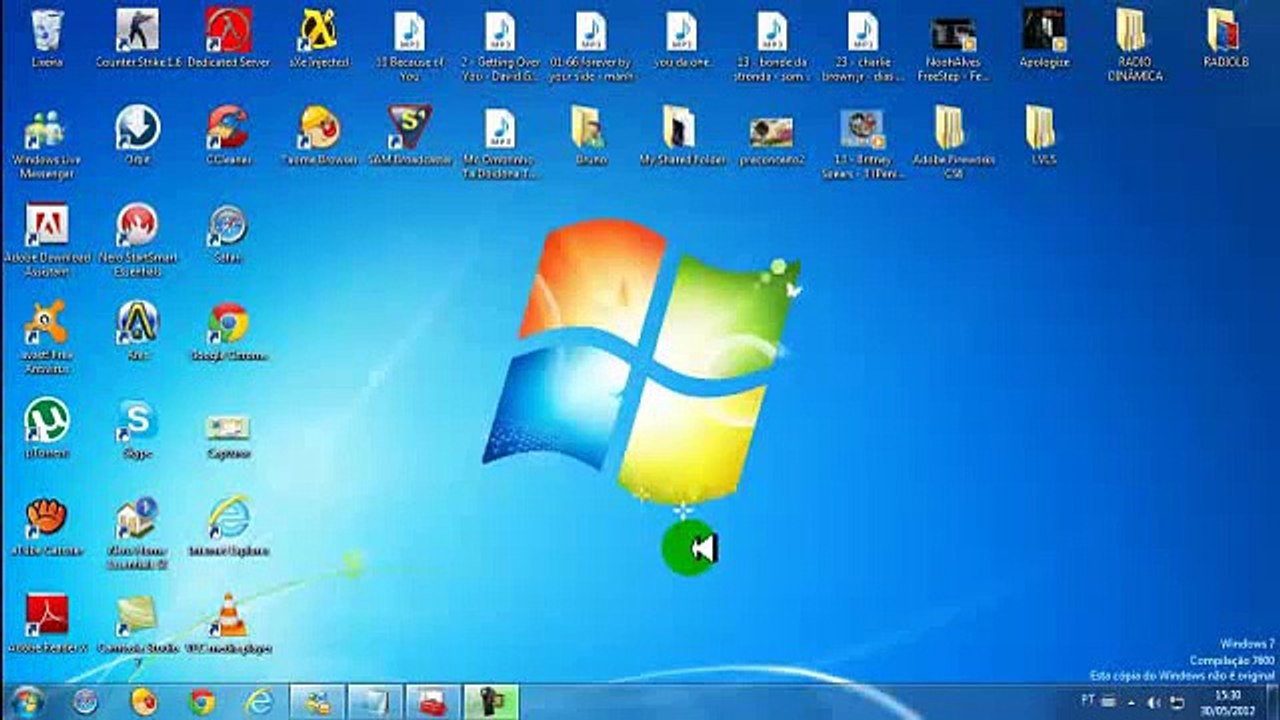Select the Bruno folder

(590, 136)
